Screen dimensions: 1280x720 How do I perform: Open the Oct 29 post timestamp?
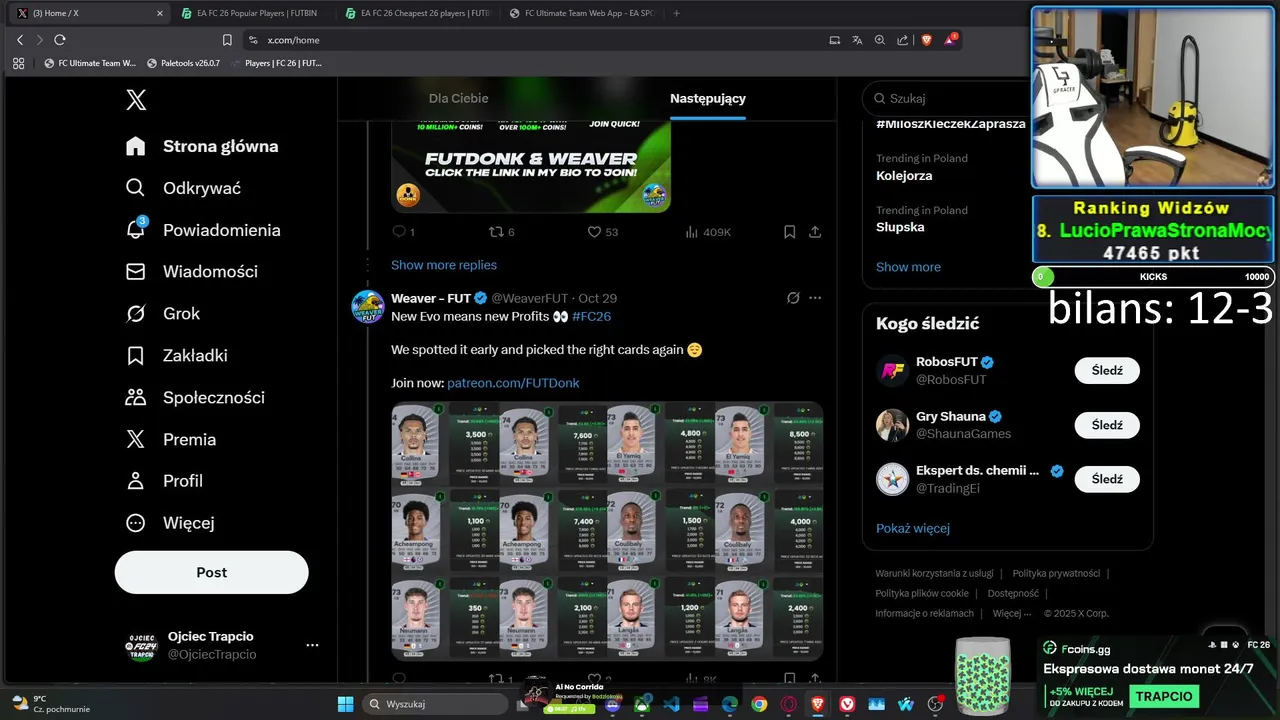coord(597,299)
